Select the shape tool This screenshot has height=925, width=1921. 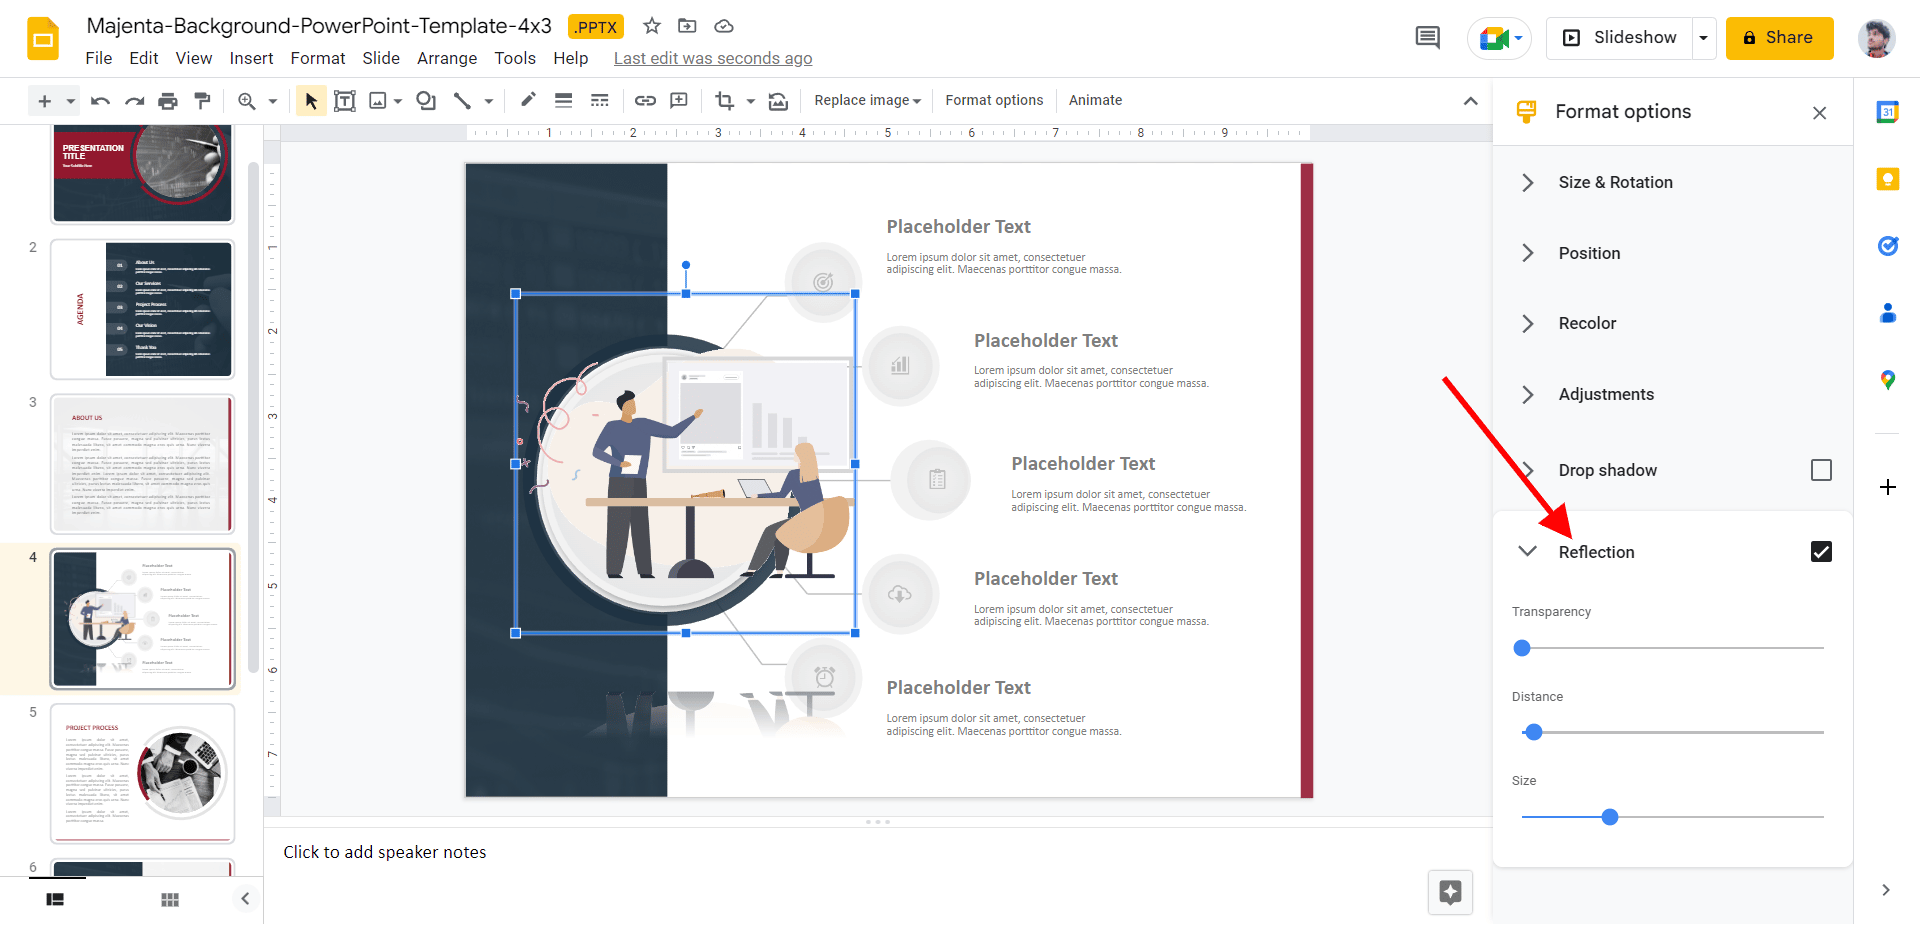click(426, 101)
